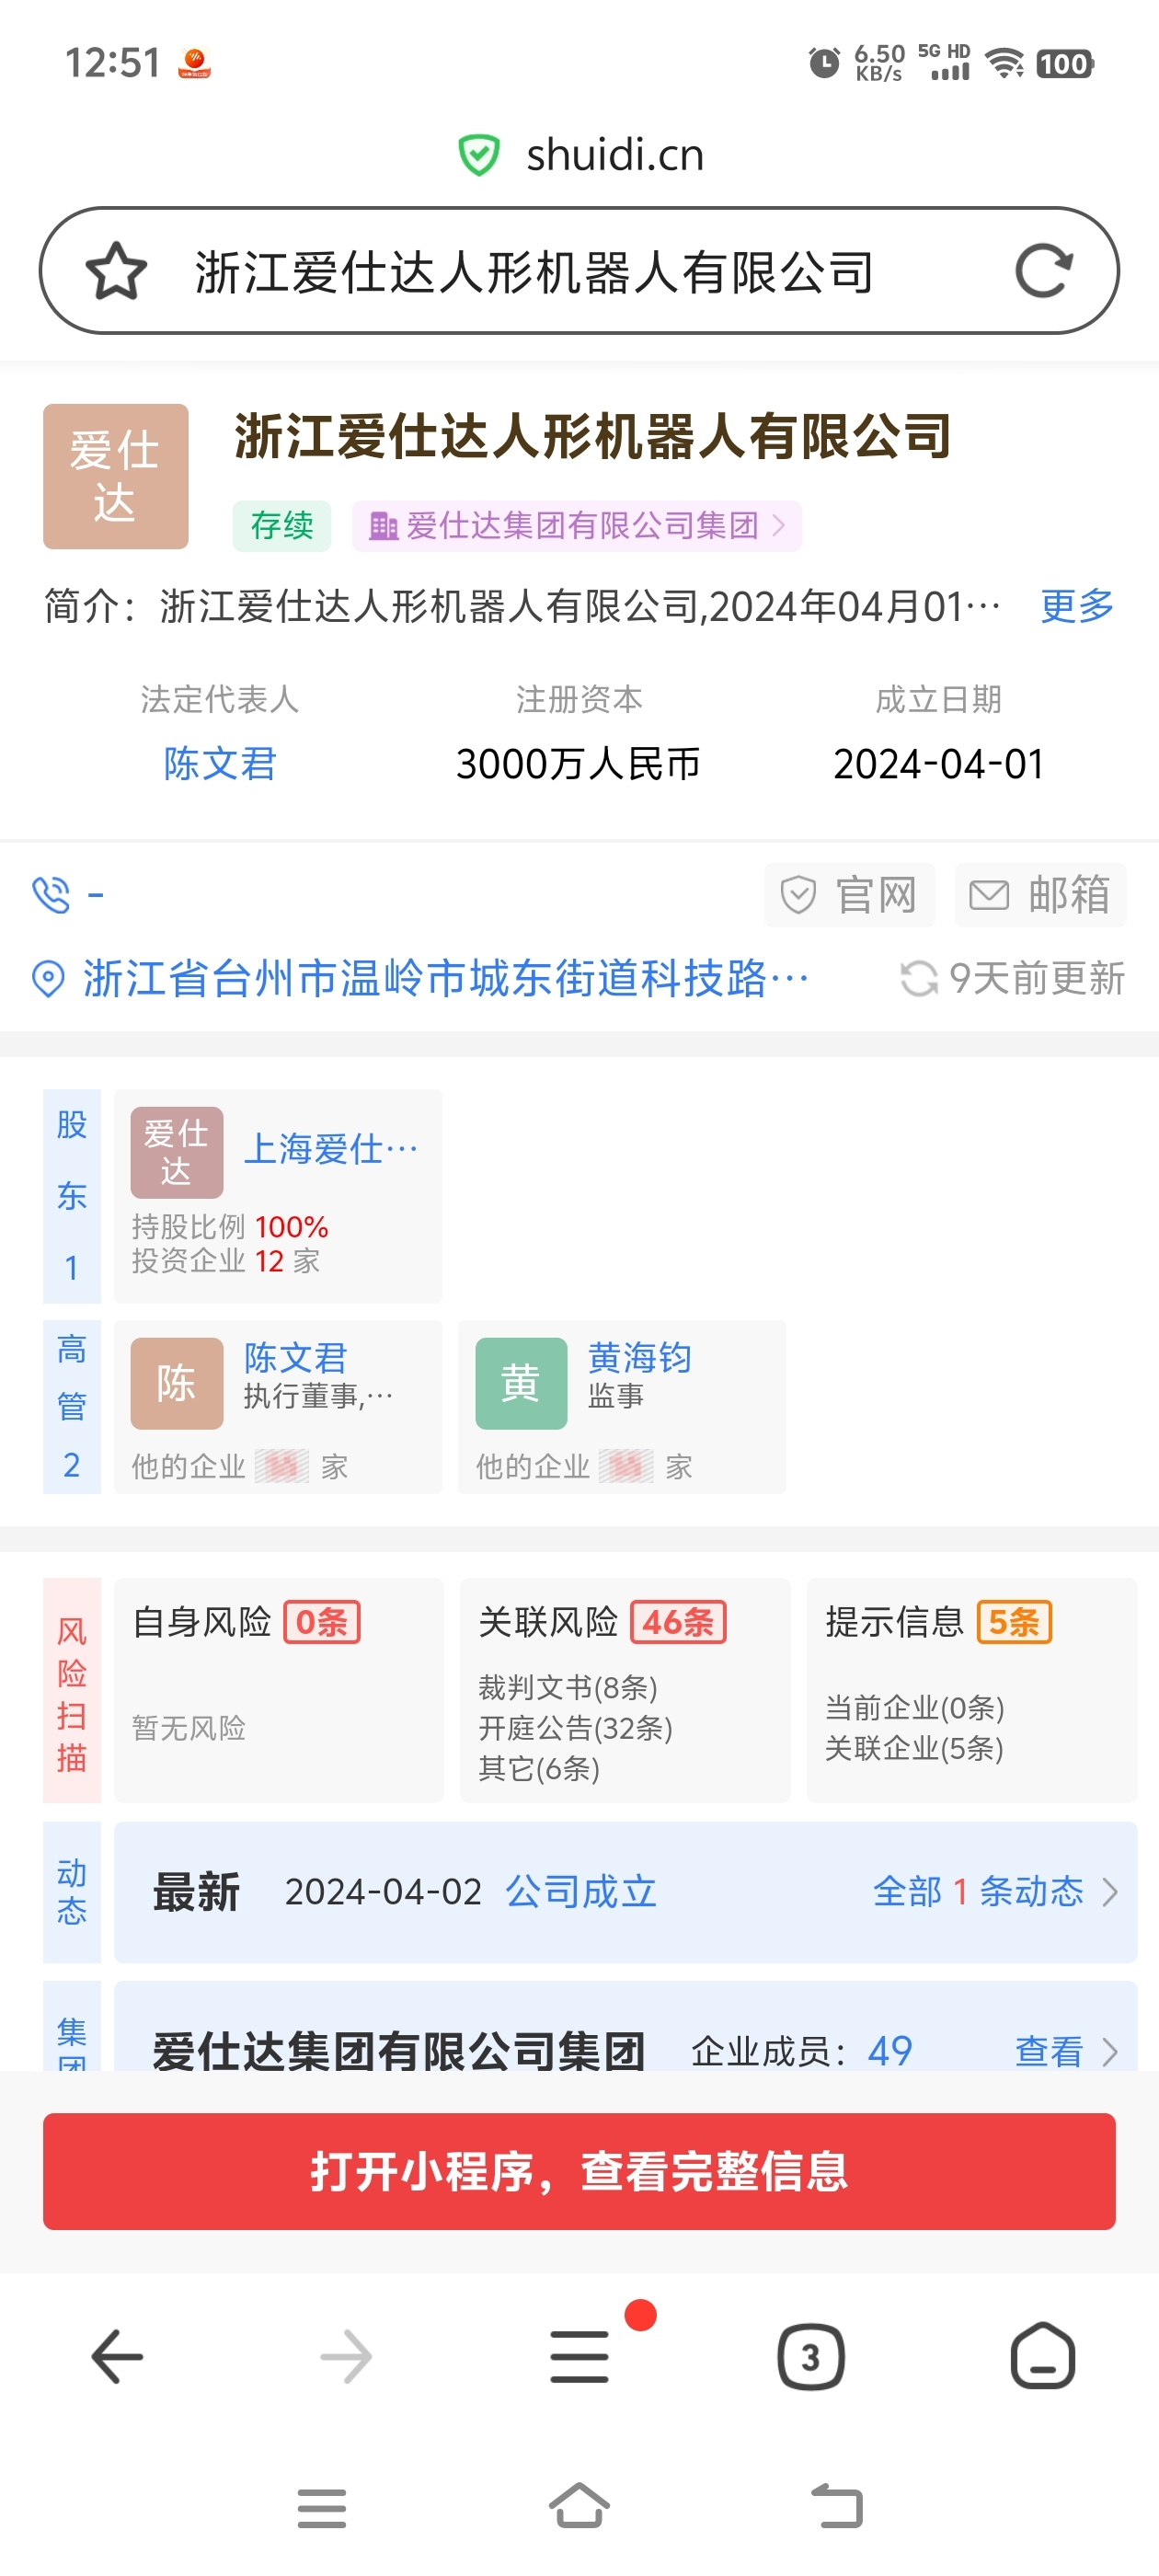
Task: Tap 打开小程序，查看完整信息 button
Action: click(x=579, y=2171)
